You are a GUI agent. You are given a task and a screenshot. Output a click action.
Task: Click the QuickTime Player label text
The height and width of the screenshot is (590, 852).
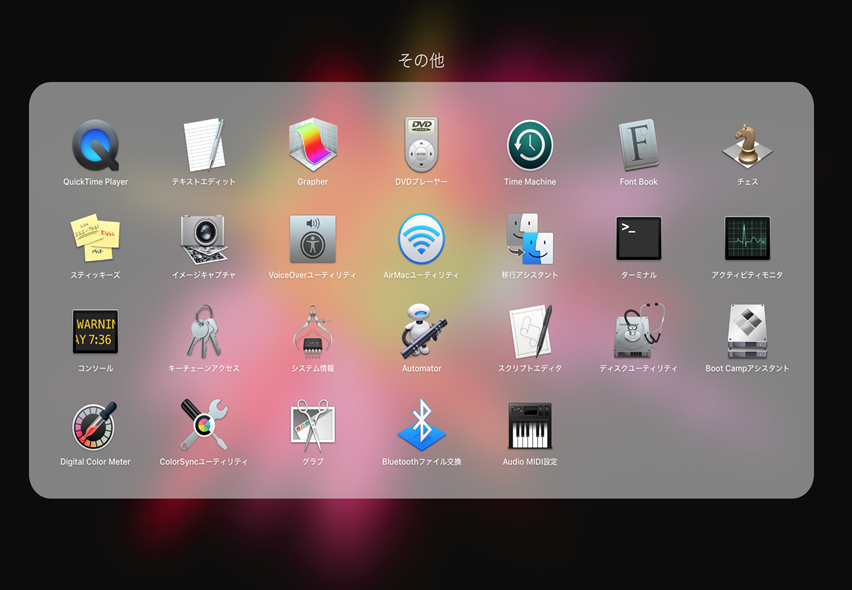tap(96, 182)
